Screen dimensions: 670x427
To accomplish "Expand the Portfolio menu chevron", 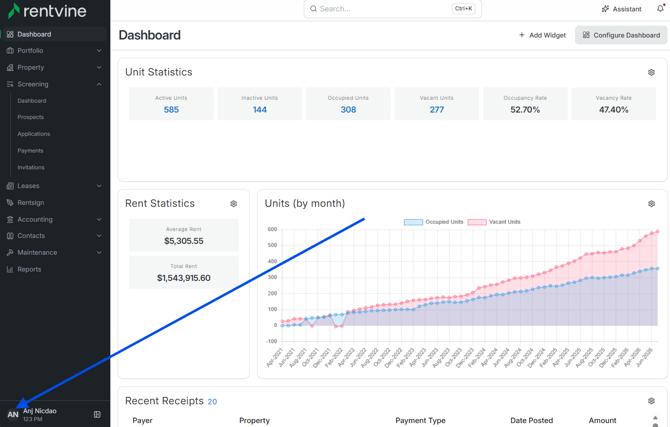I will (x=99, y=50).
